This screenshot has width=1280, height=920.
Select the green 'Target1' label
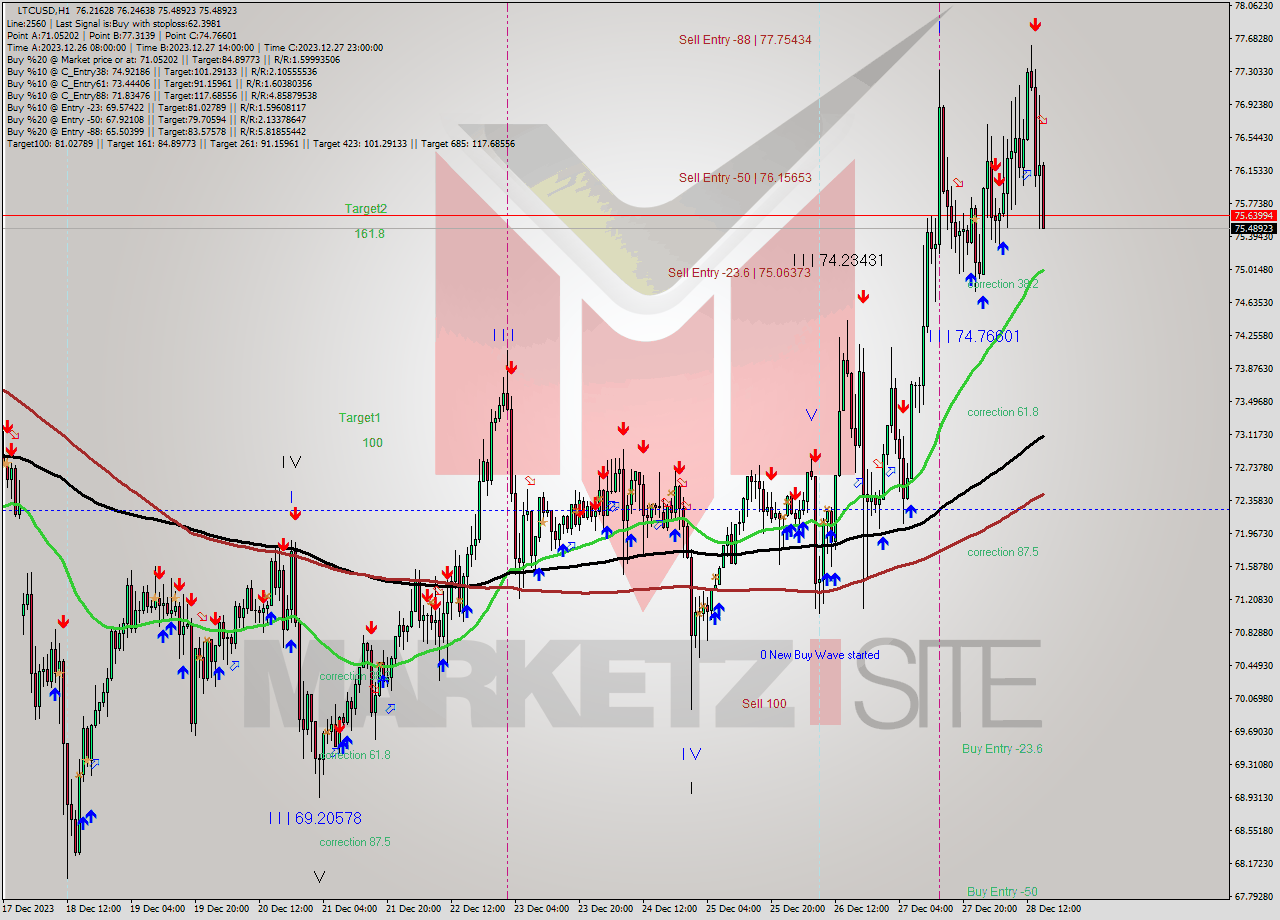(x=360, y=418)
